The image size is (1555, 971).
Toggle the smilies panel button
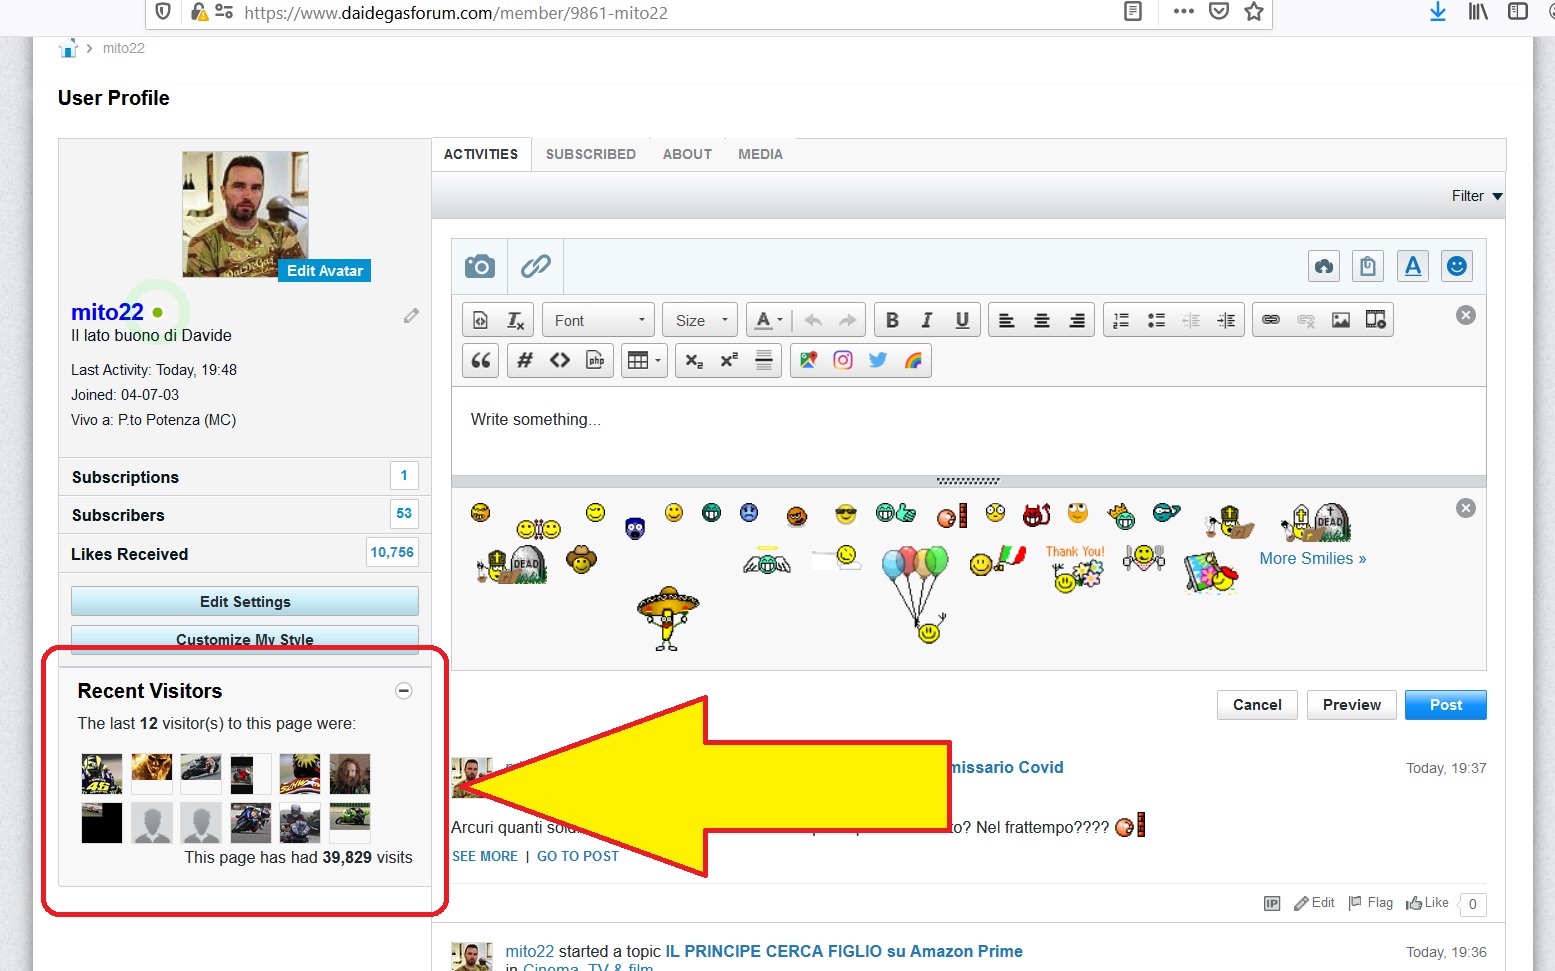(1457, 266)
